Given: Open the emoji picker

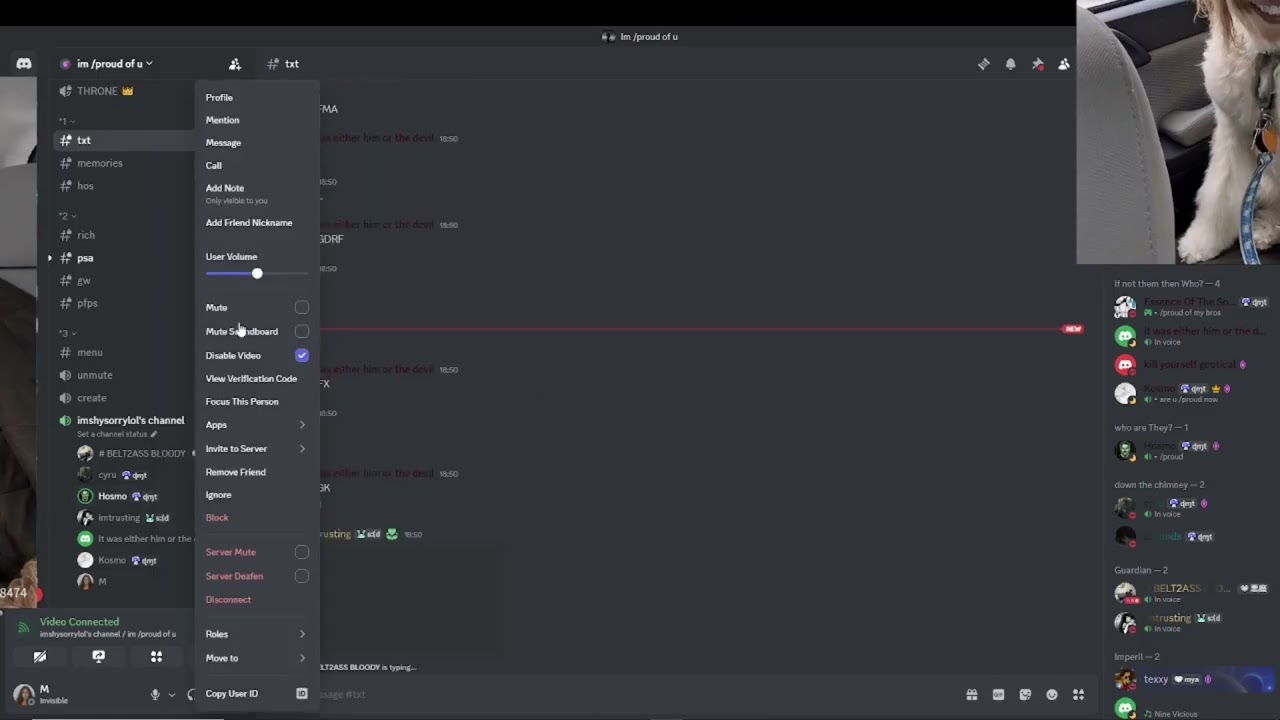Looking at the screenshot, I should 1052,695.
